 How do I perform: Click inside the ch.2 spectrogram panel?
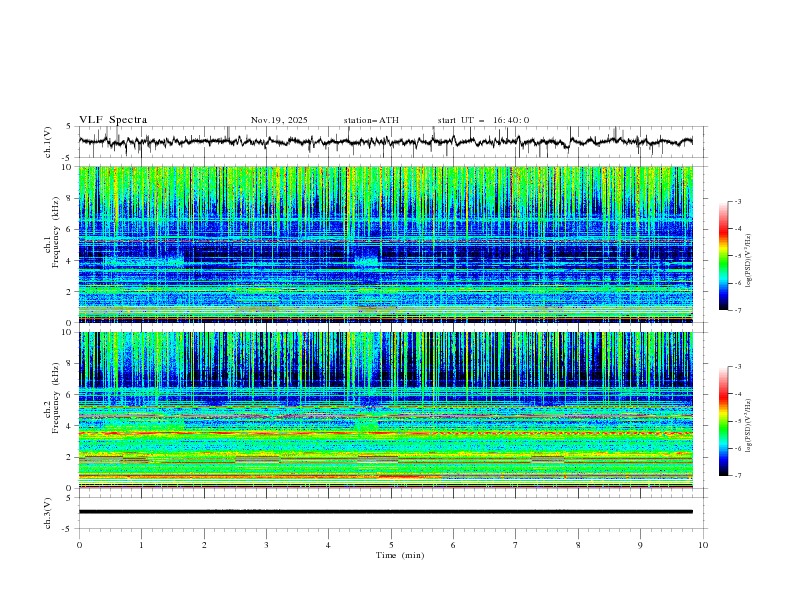[x=385, y=410]
